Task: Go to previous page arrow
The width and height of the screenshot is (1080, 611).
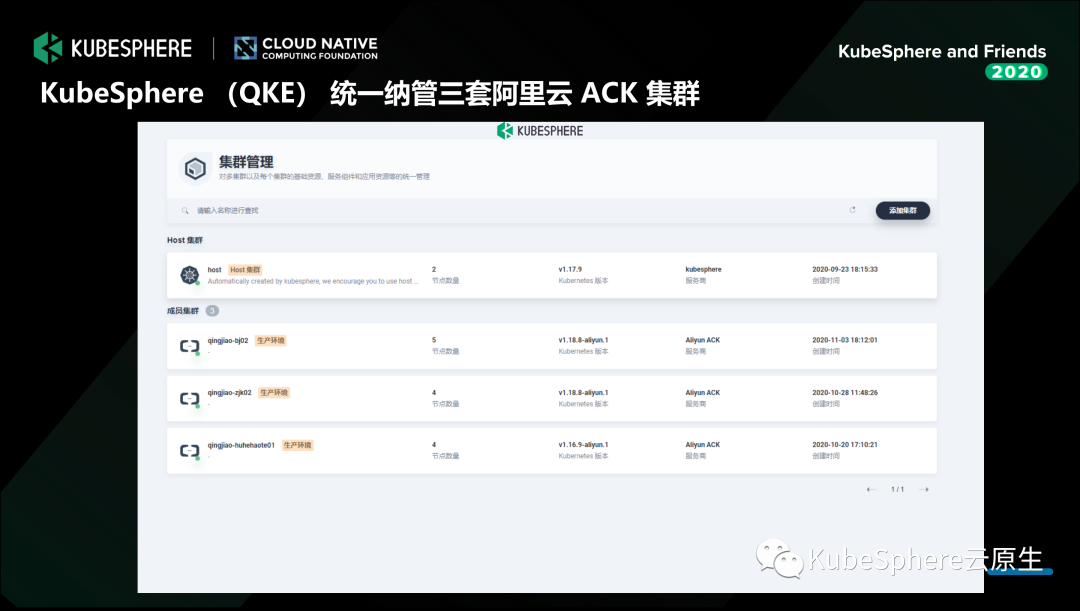Action: pos(871,489)
